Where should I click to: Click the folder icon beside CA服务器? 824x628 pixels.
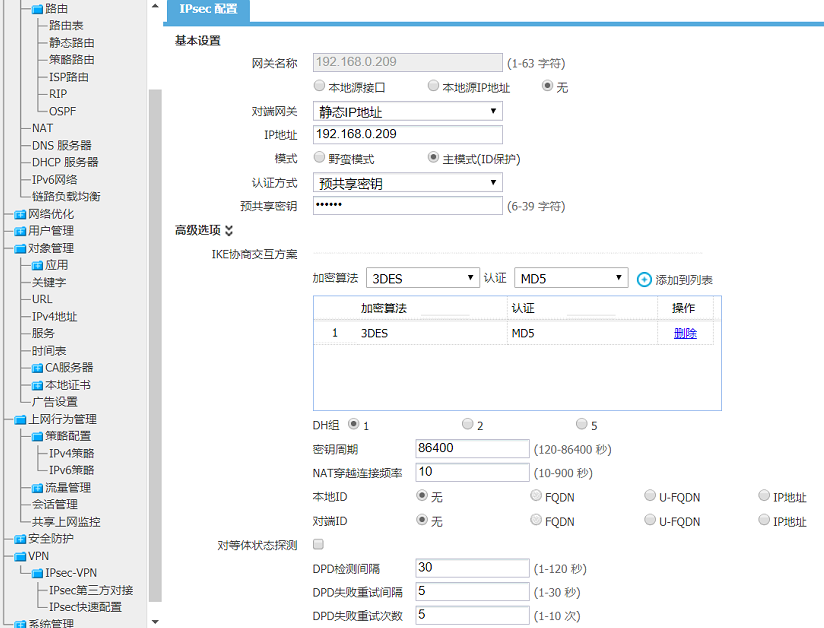click(x=37, y=368)
